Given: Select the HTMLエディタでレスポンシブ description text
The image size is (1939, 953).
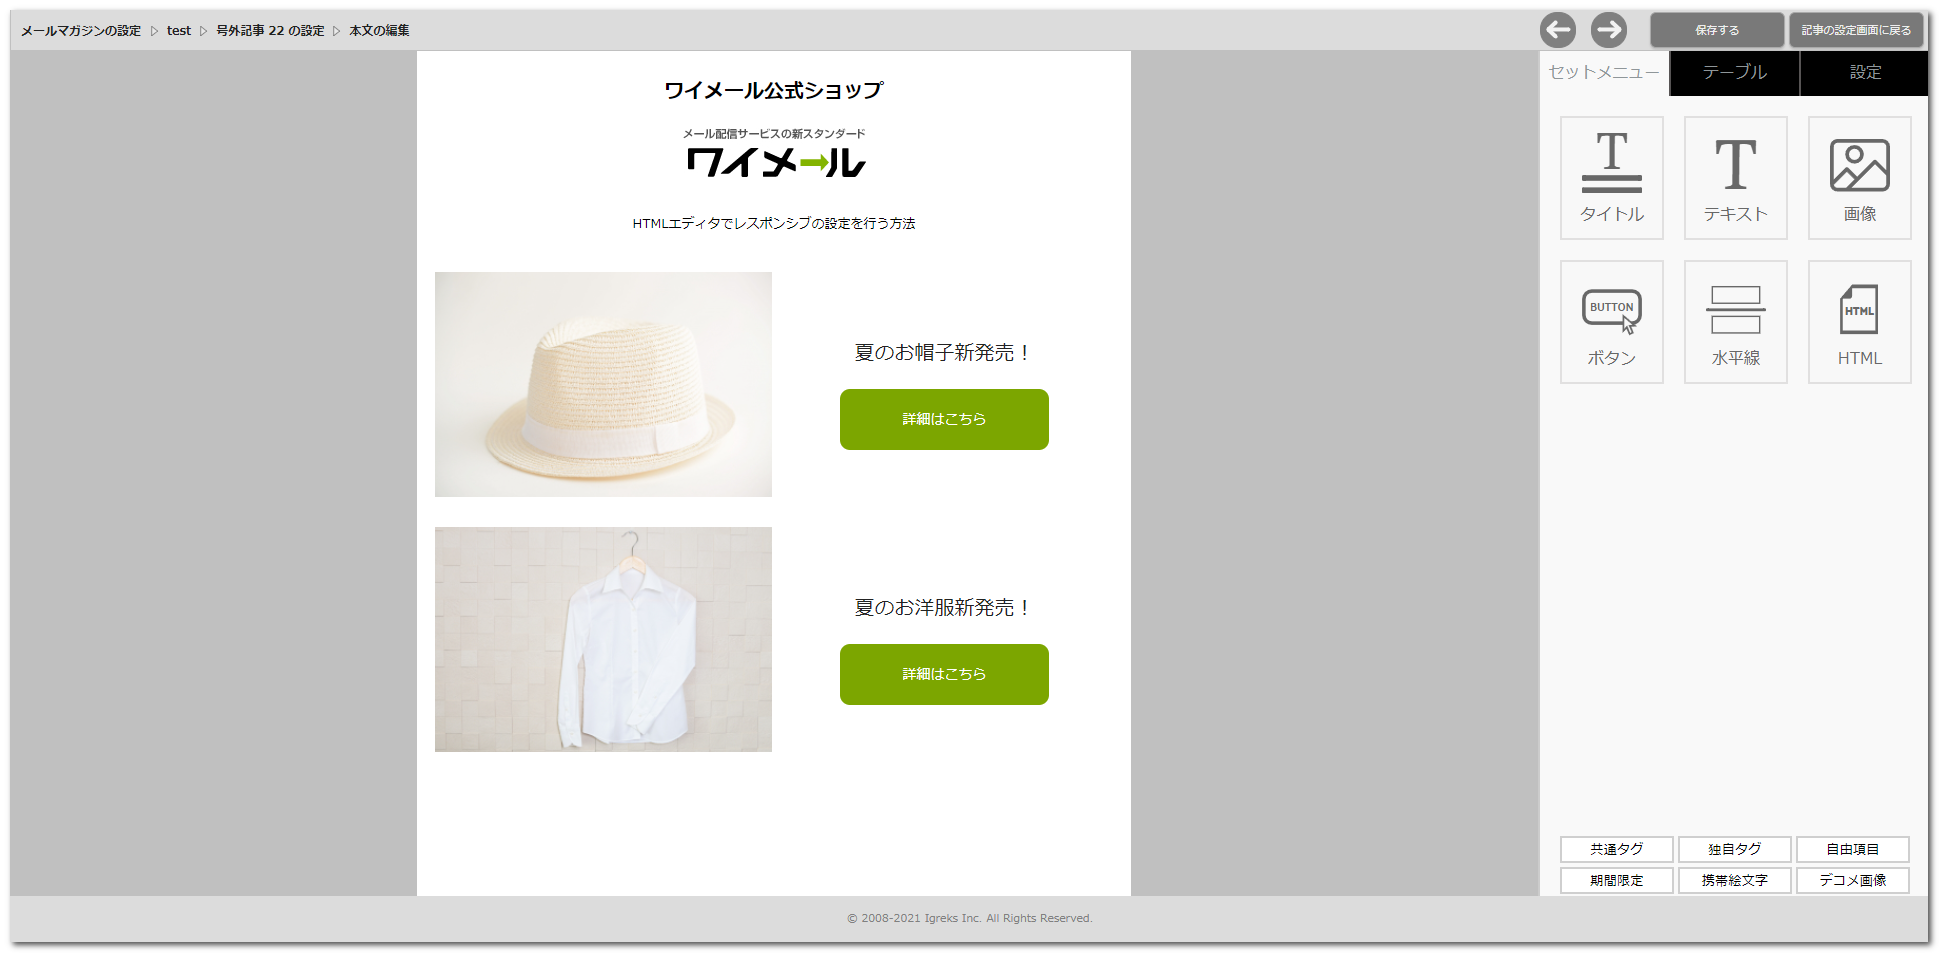Looking at the screenshot, I should pyautogui.click(x=774, y=223).
